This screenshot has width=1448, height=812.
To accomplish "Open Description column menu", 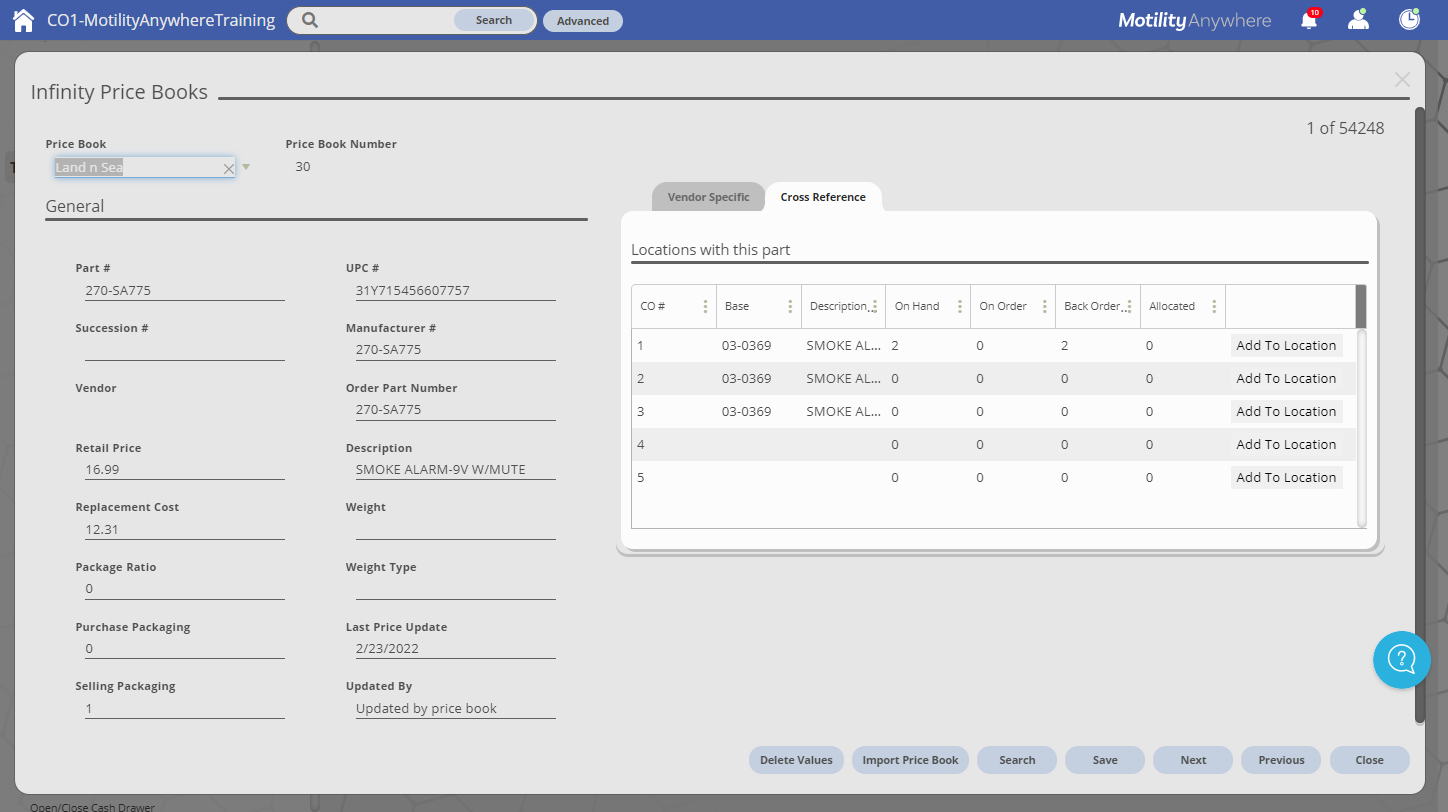I will tap(875, 307).
